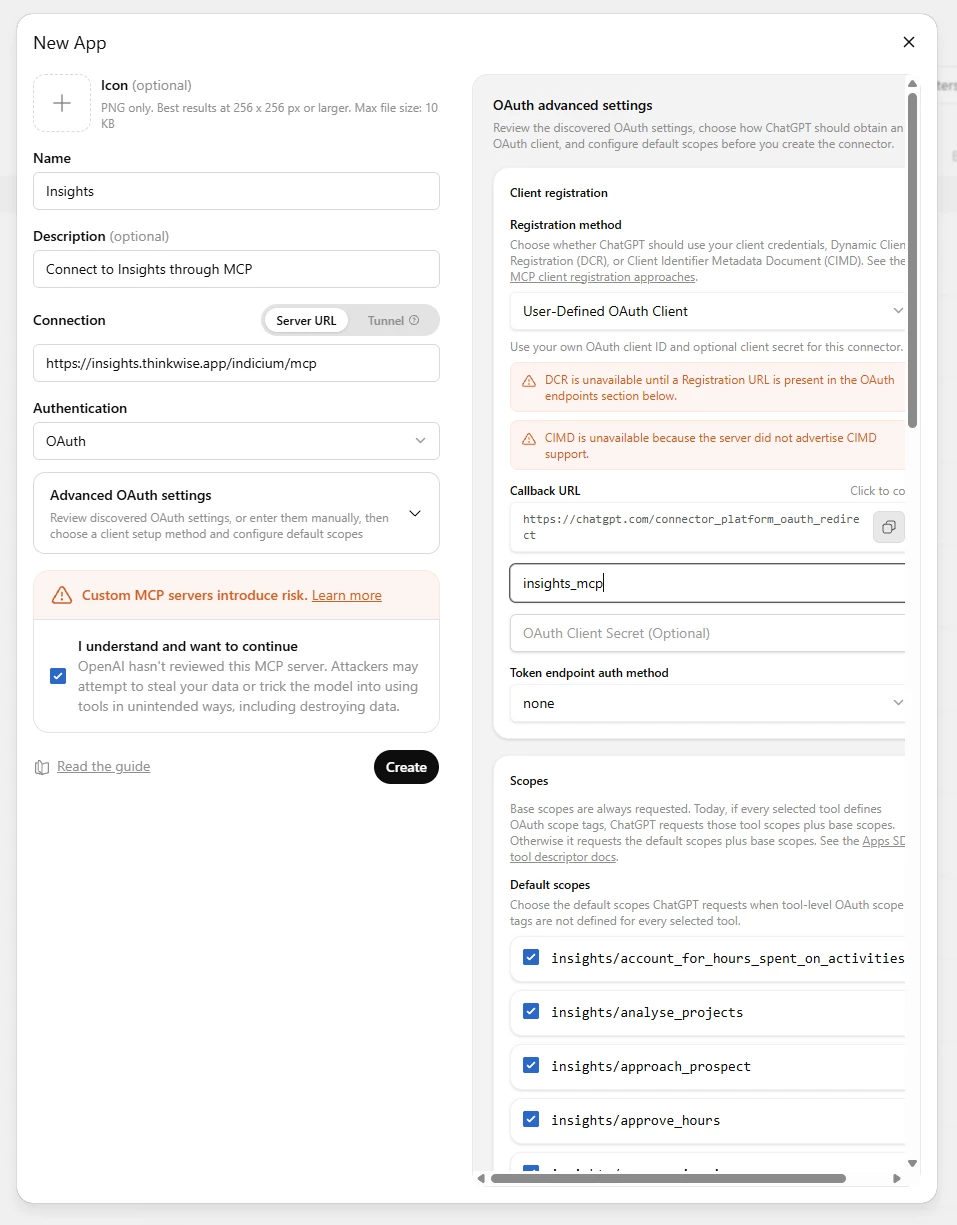Image resolution: width=957 pixels, height=1225 pixels.
Task: Click the horizontal scrollbar thumb in OAuth panel
Action: point(668,1179)
